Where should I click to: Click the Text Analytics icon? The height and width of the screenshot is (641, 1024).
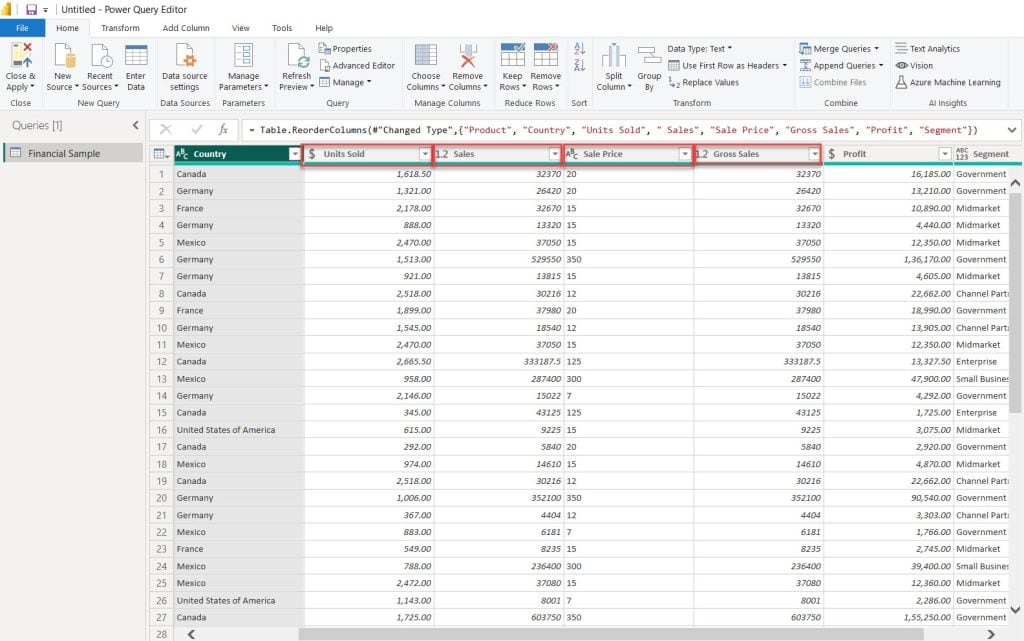(x=901, y=48)
